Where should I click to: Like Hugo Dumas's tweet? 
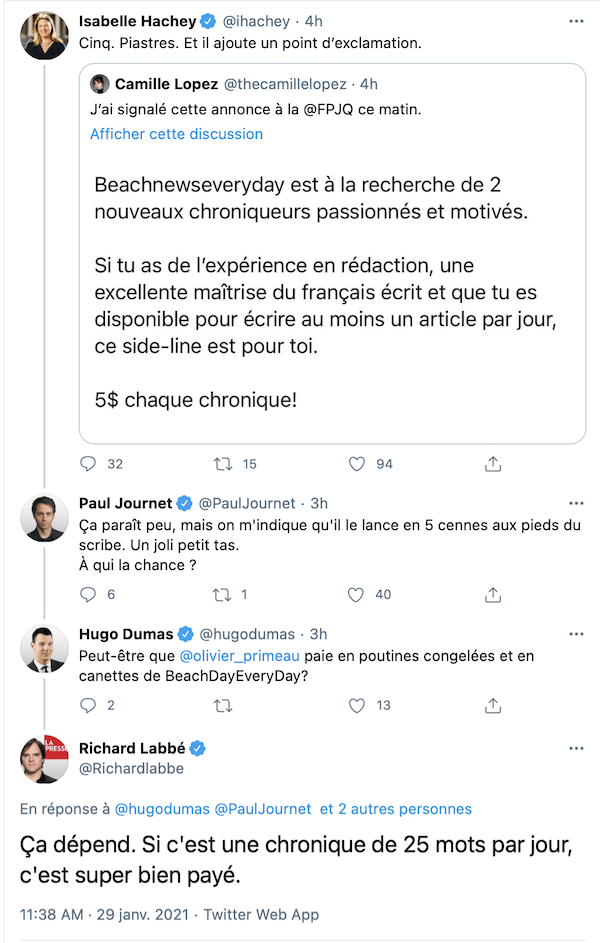356,705
